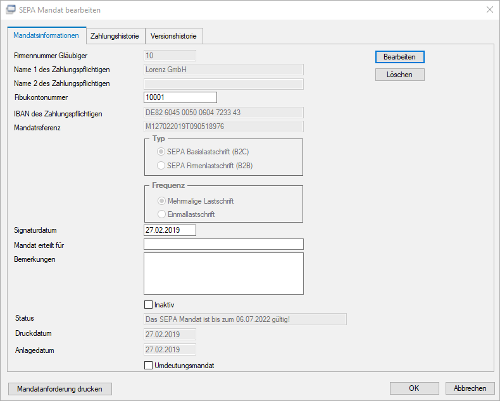Viewport: 500px width, 401px height.
Task: Click the SEPA Mandat window title icon
Action: point(11,10)
